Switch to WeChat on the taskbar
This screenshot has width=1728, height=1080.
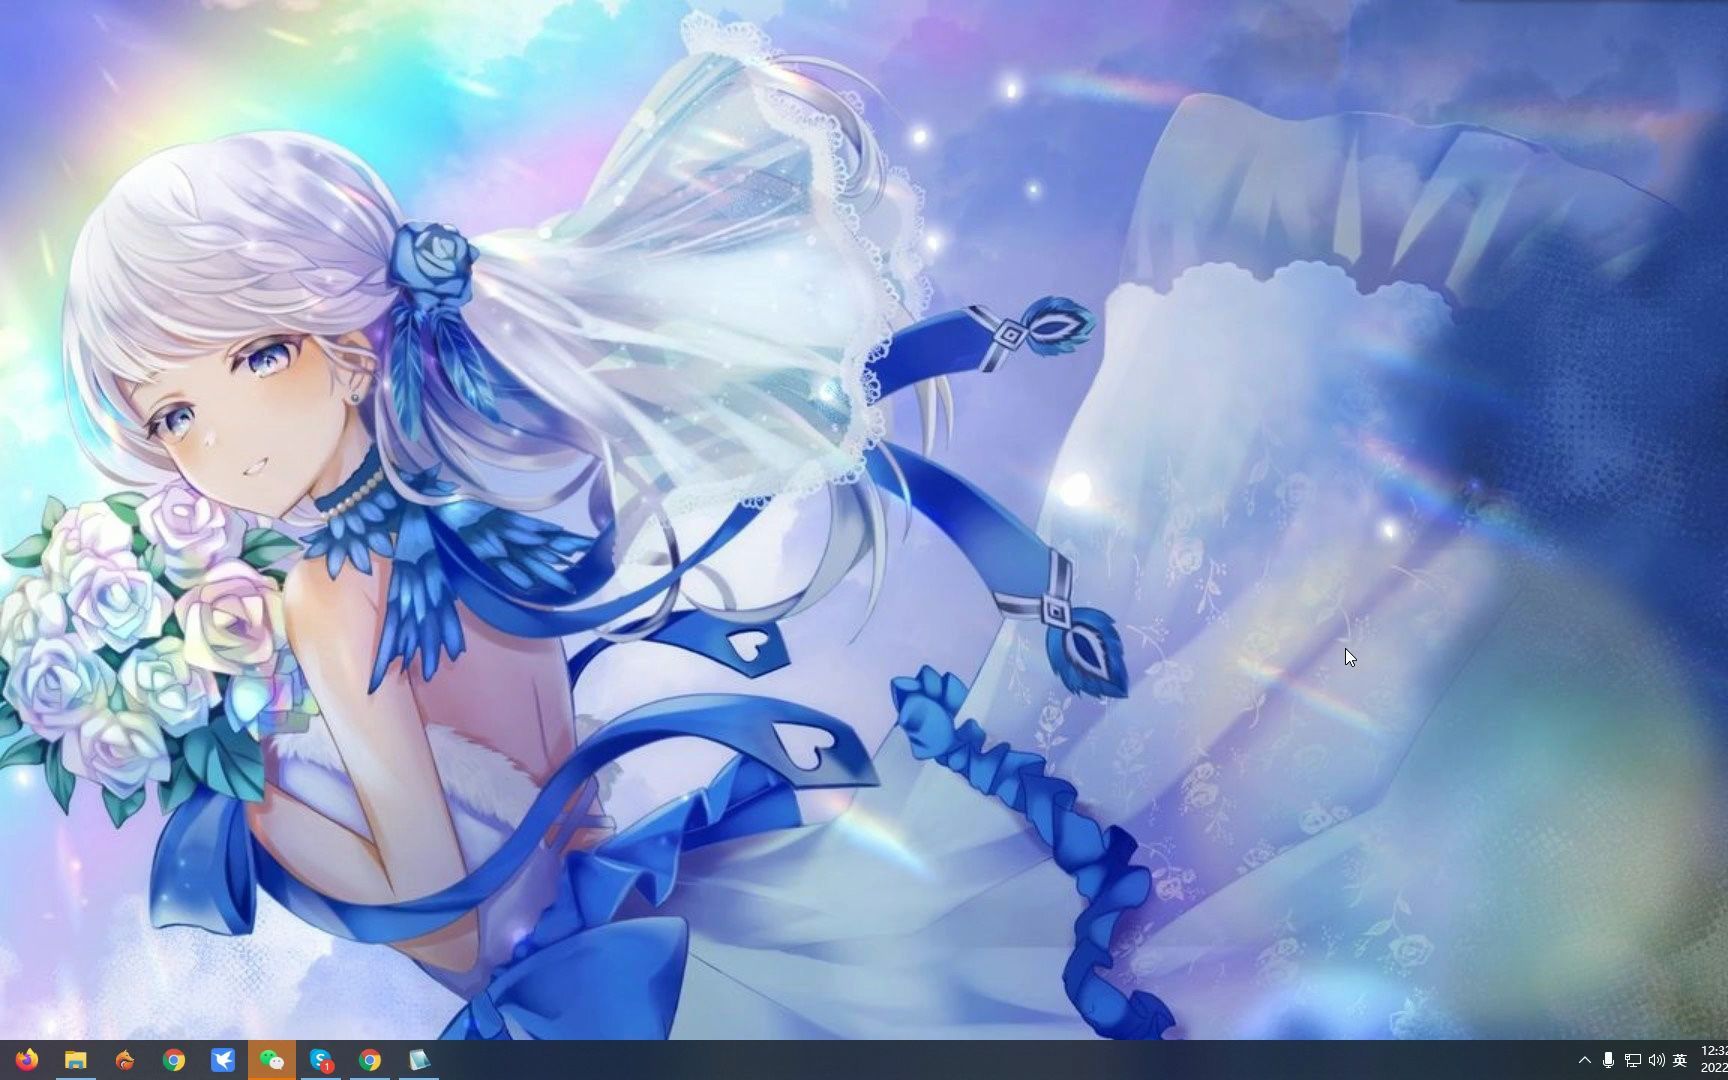(x=272, y=1060)
